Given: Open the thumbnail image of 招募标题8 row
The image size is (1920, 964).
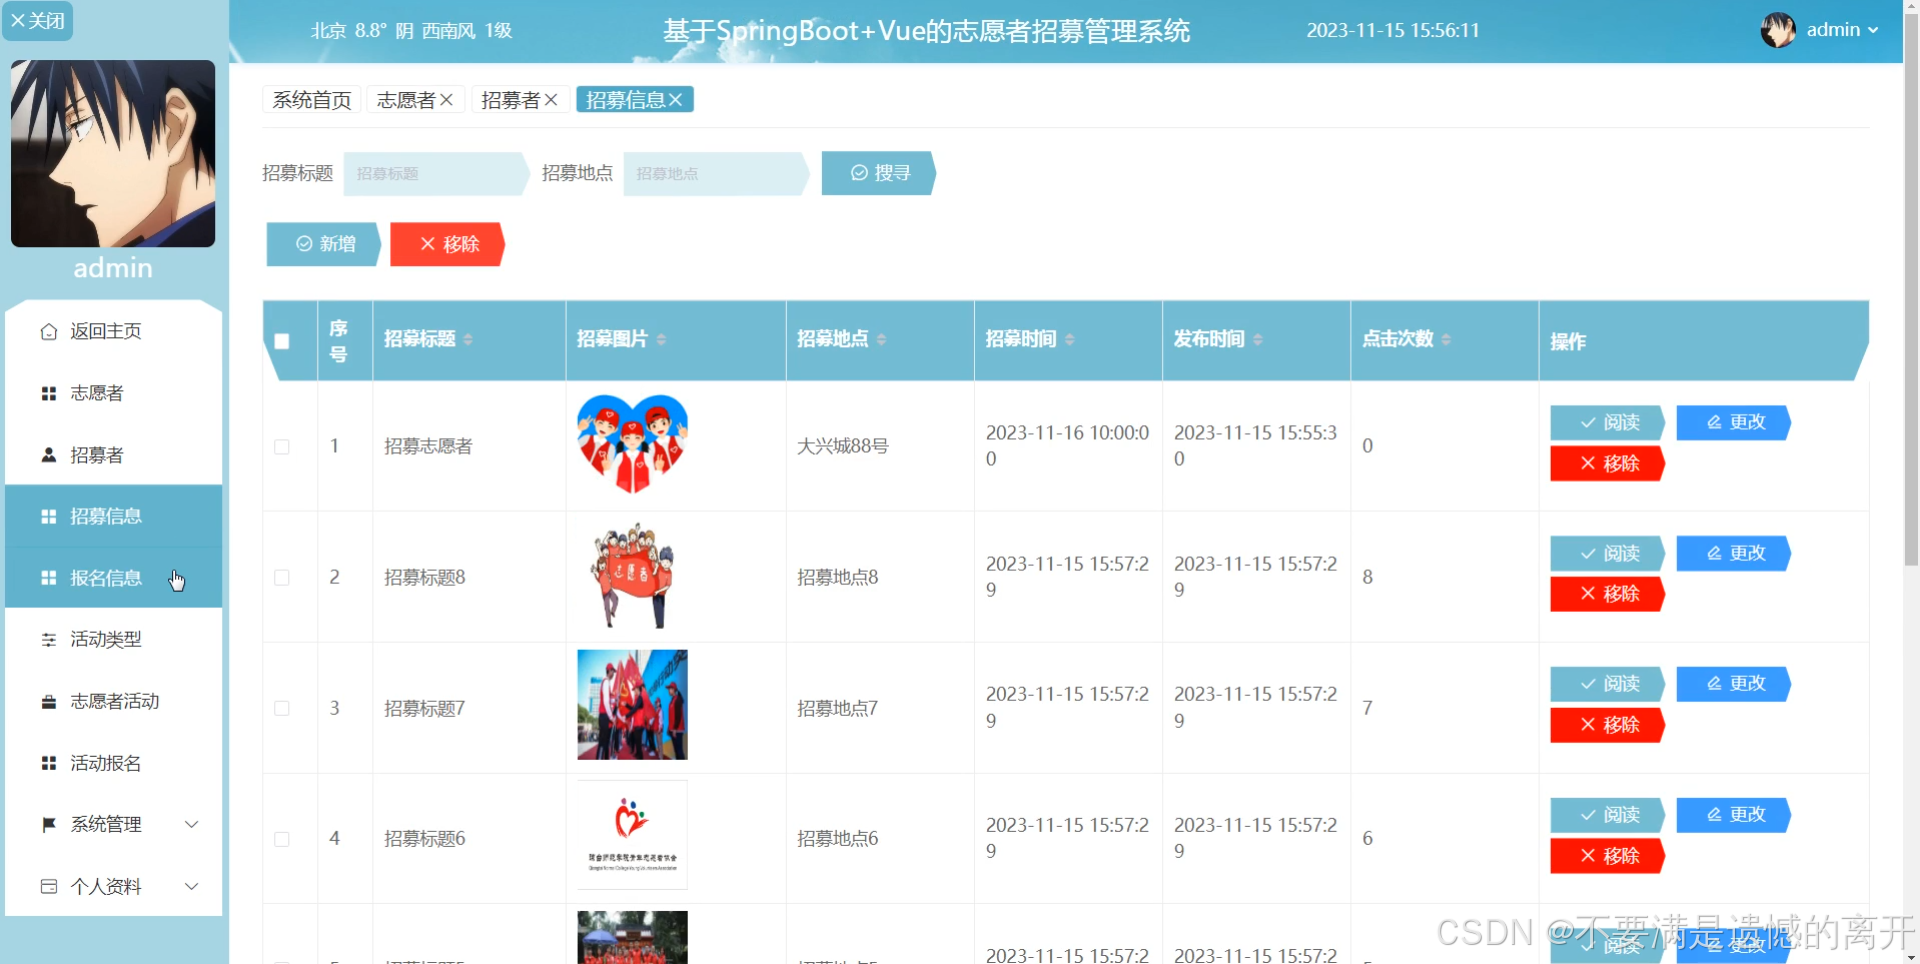Looking at the screenshot, I should point(632,576).
